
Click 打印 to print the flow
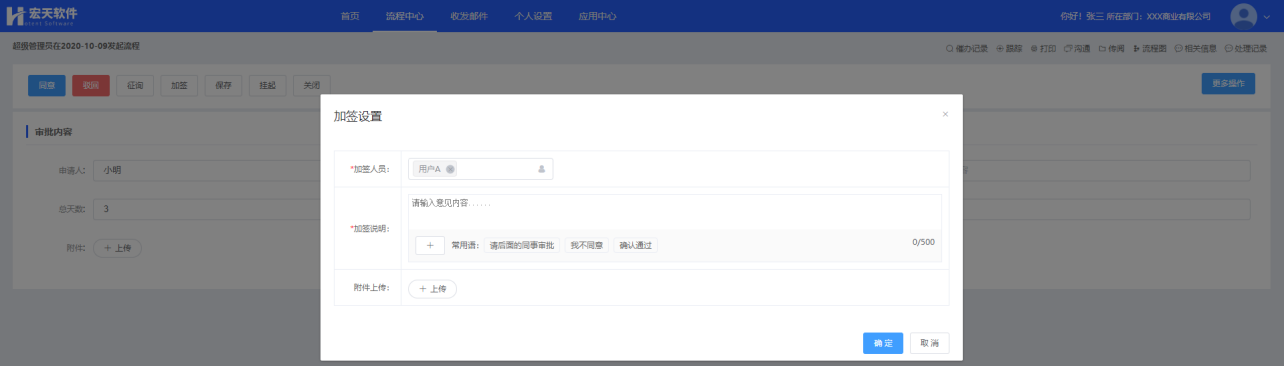[1043, 48]
